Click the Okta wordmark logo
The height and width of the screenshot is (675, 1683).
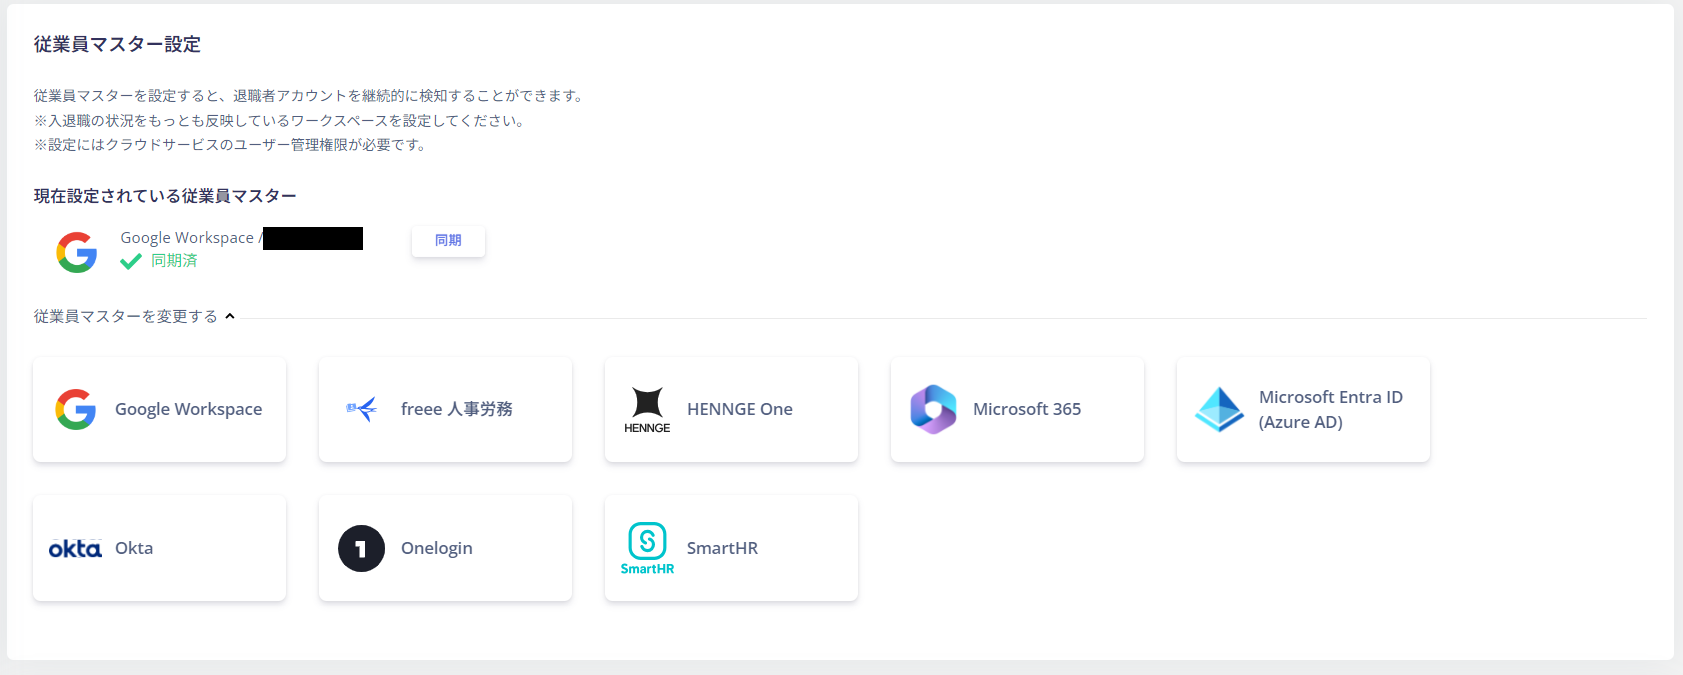point(74,548)
